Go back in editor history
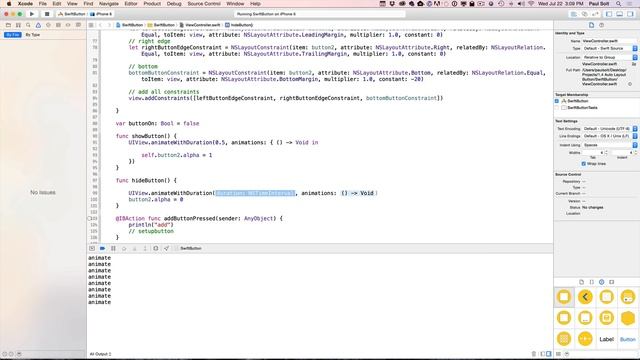Viewport: 640px width, 360px height. [101, 25]
